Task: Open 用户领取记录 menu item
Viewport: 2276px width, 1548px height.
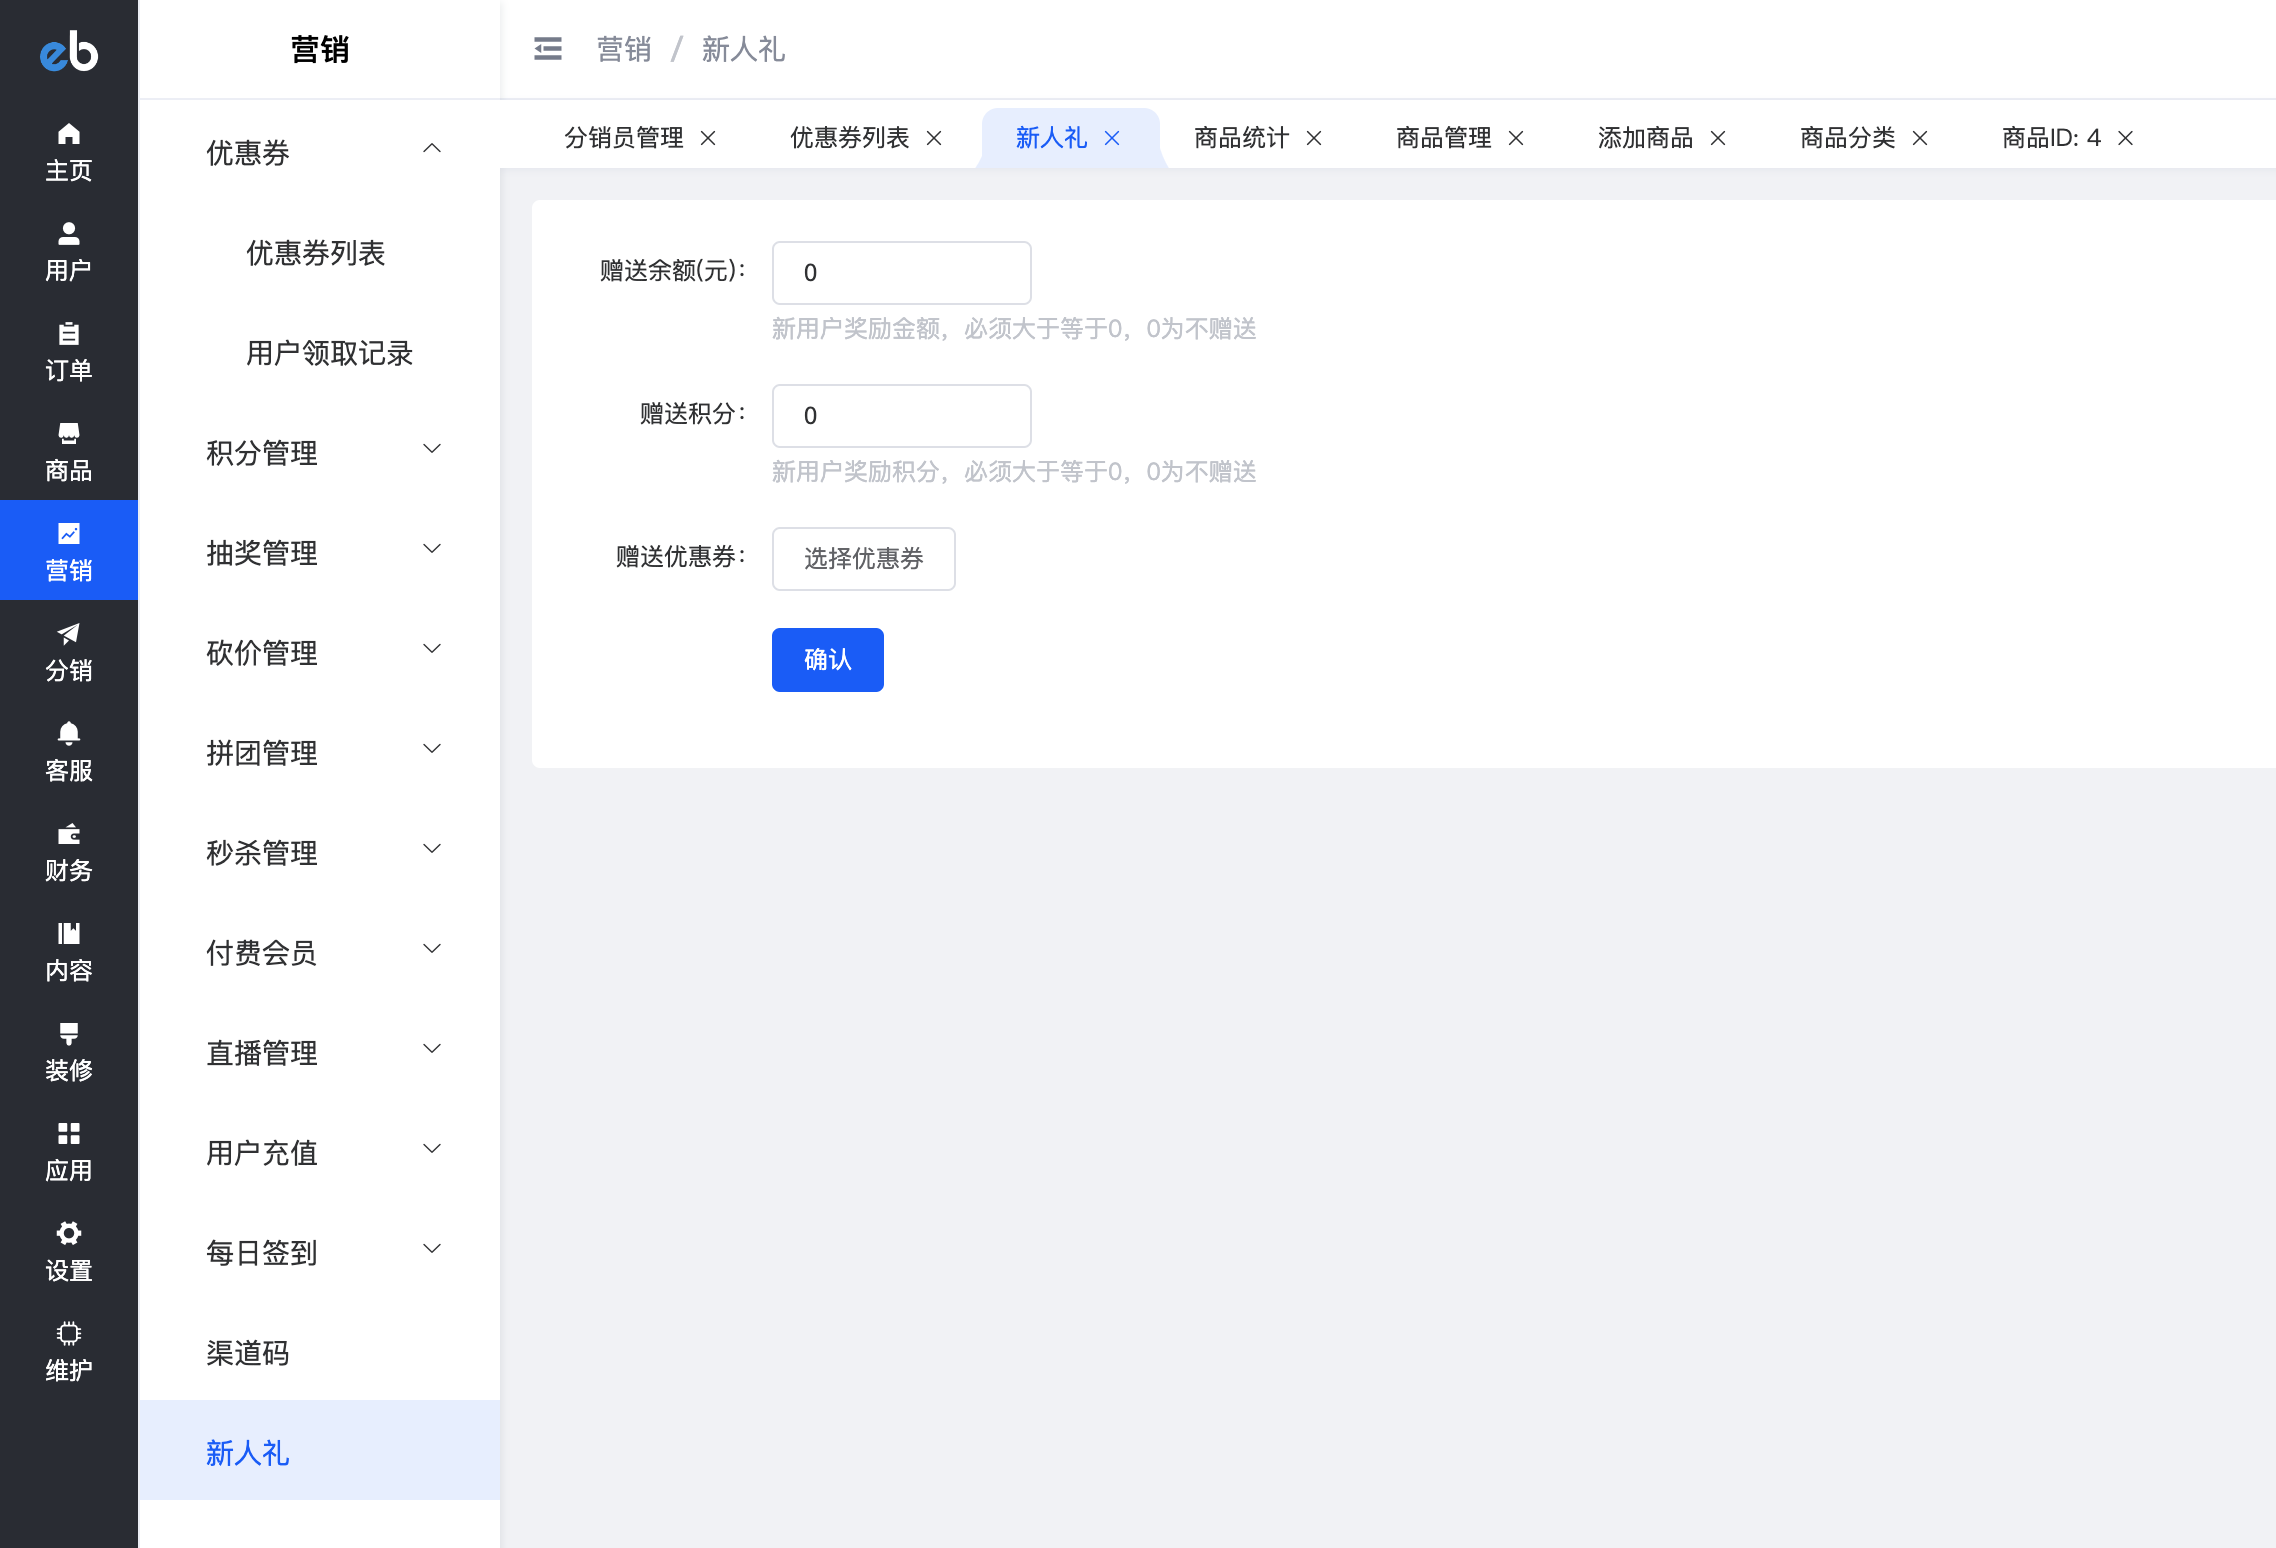Action: pyautogui.click(x=329, y=352)
